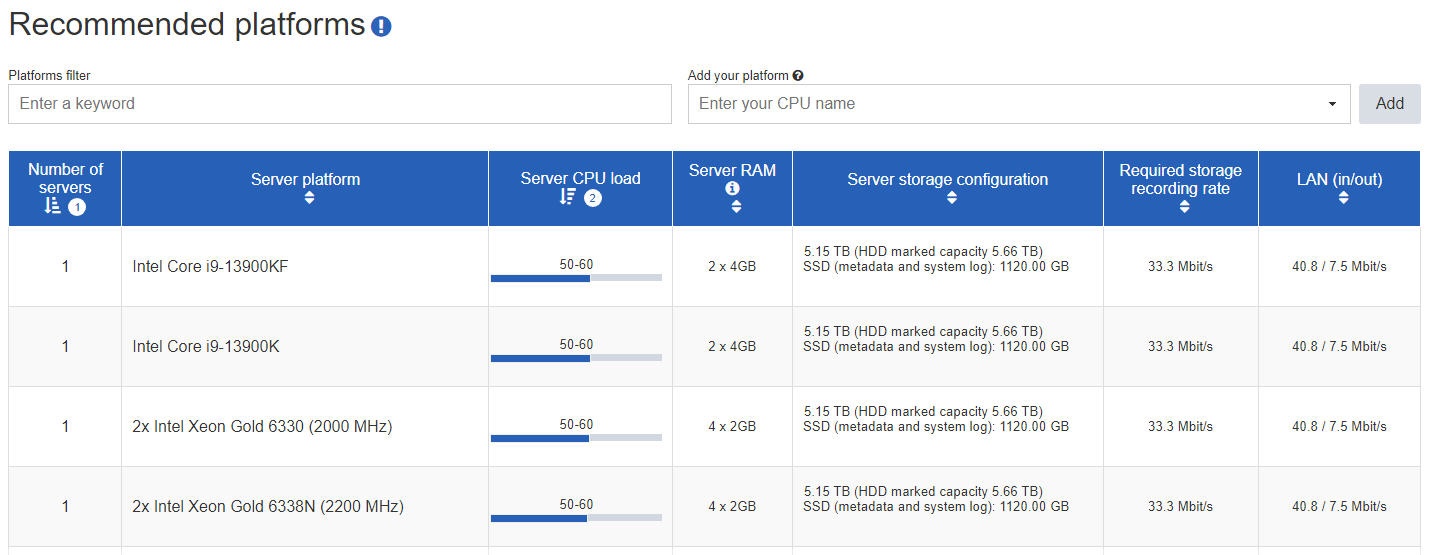Click sort arrows under Server platform header

309,198
